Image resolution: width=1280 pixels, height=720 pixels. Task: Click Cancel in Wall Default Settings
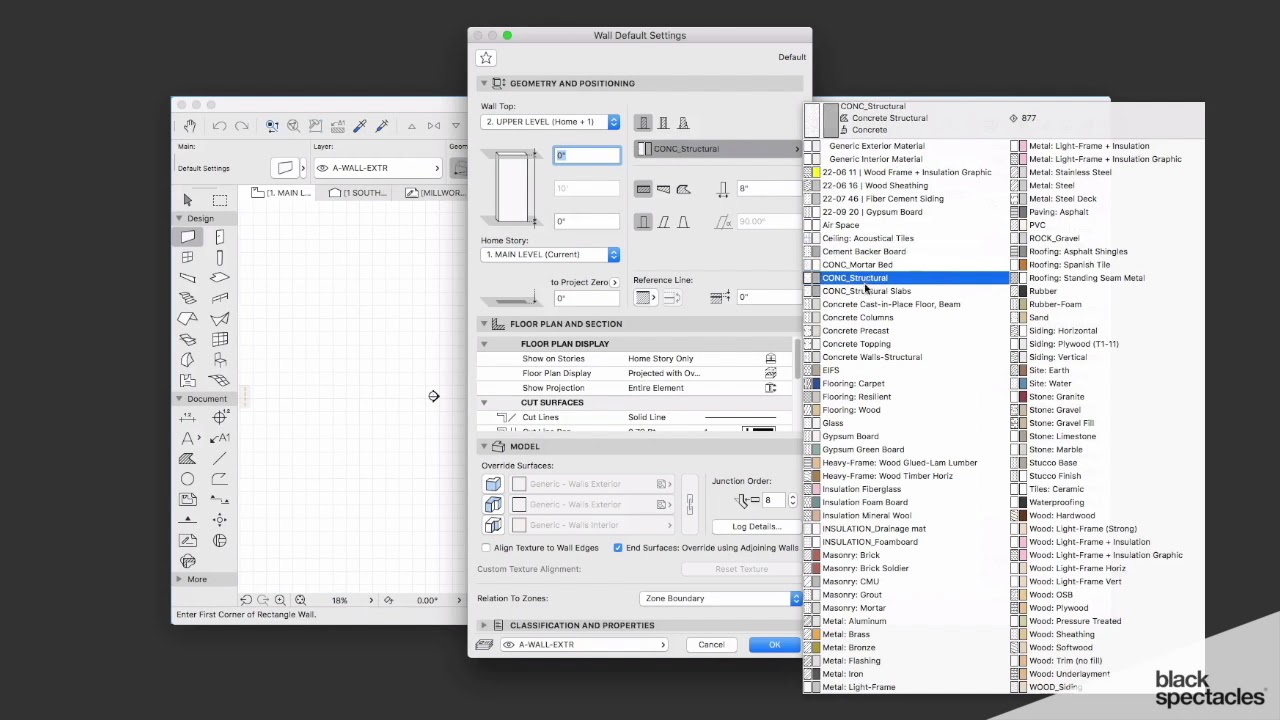tap(711, 645)
